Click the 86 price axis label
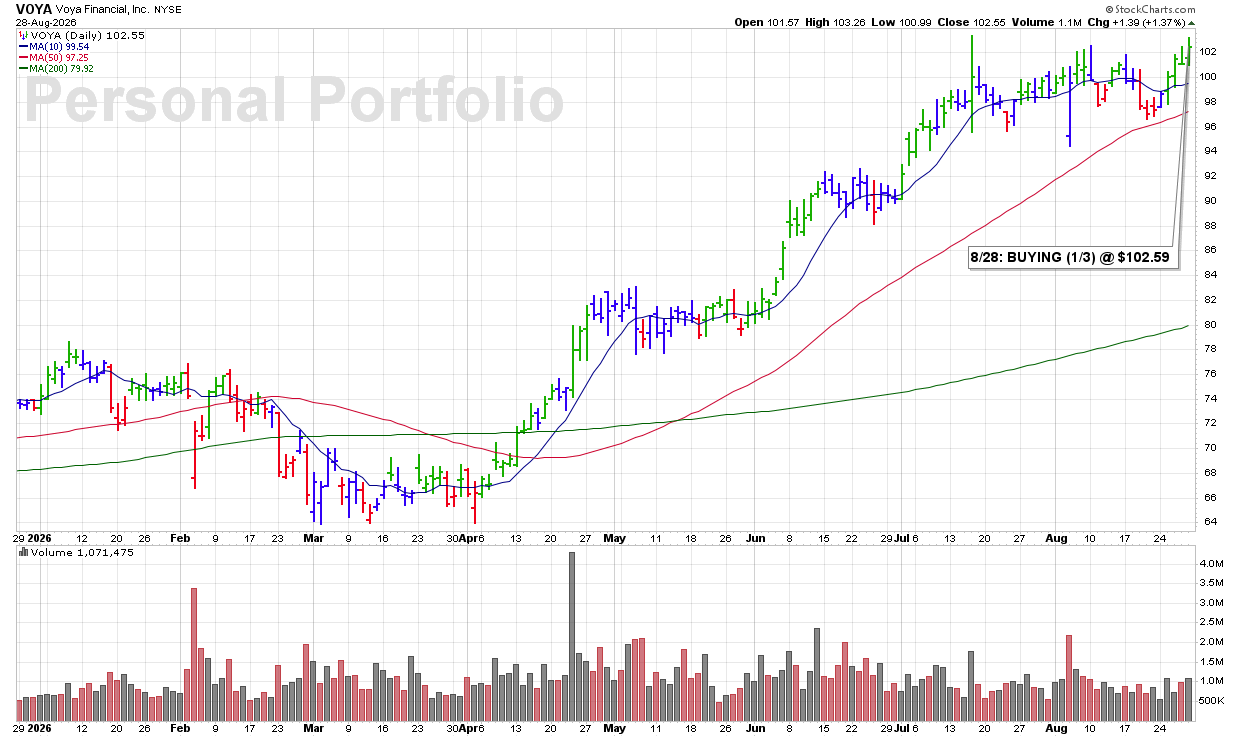Viewport: 1240px width, 737px height. [x=1209, y=250]
